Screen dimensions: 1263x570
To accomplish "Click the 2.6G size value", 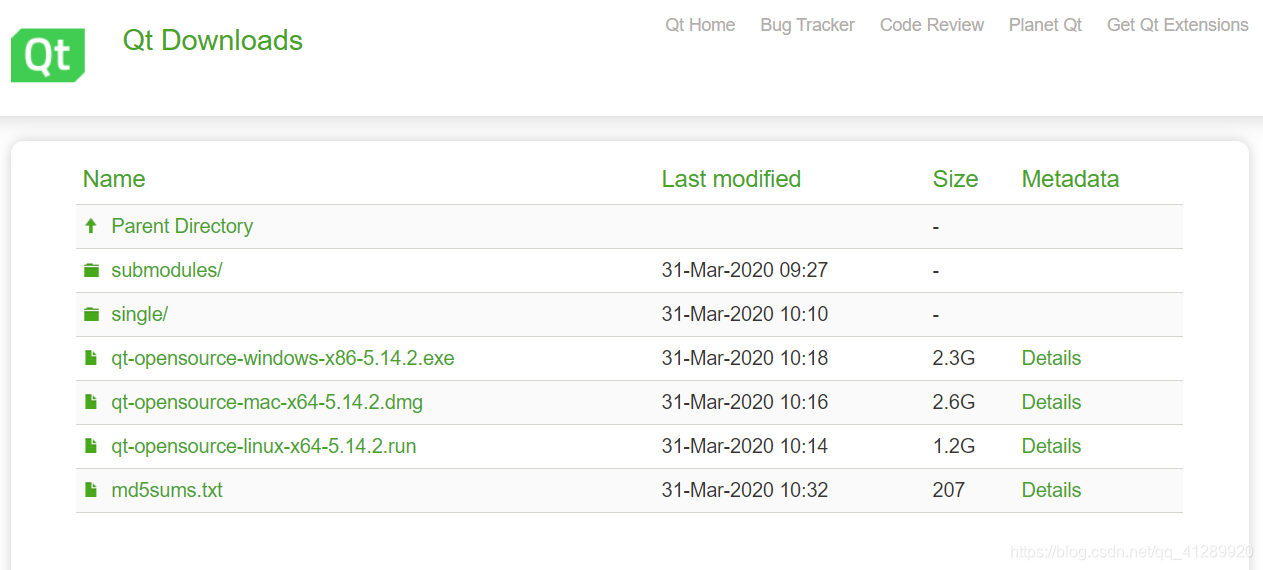I will 954,402.
